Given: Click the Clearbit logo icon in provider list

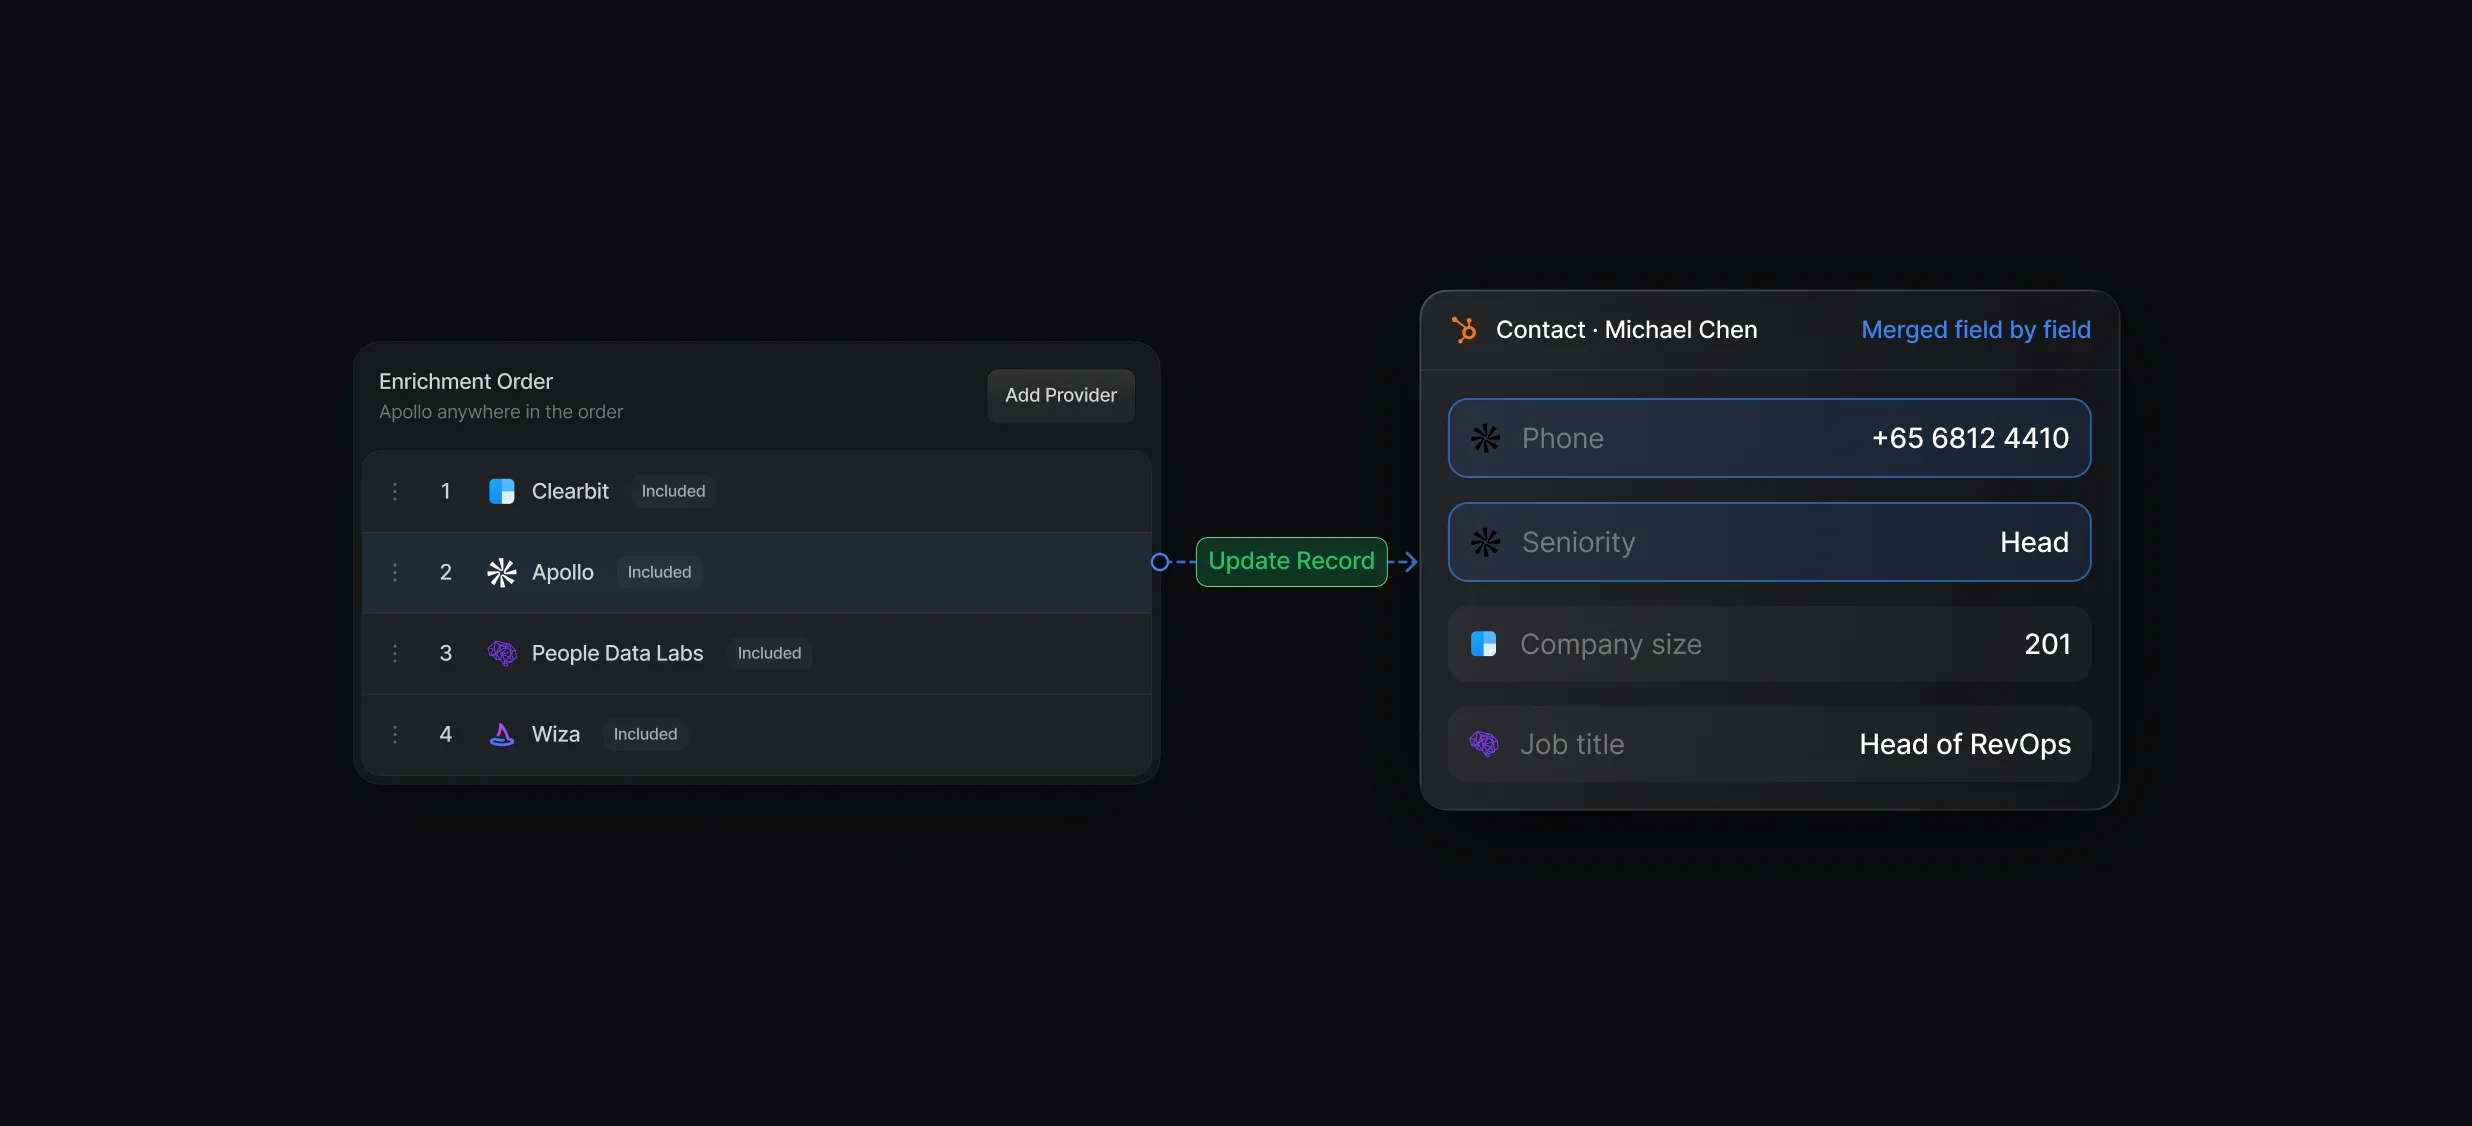Looking at the screenshot, I should 501,491.
